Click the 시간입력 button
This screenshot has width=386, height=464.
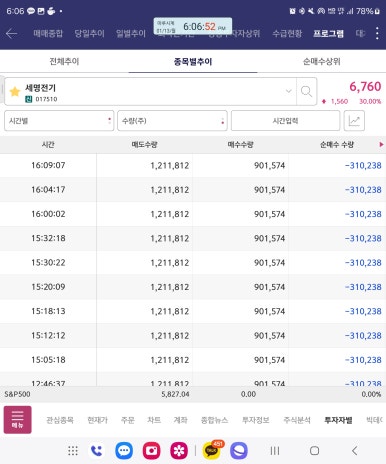pyautogui.click(x=285, y=121)
